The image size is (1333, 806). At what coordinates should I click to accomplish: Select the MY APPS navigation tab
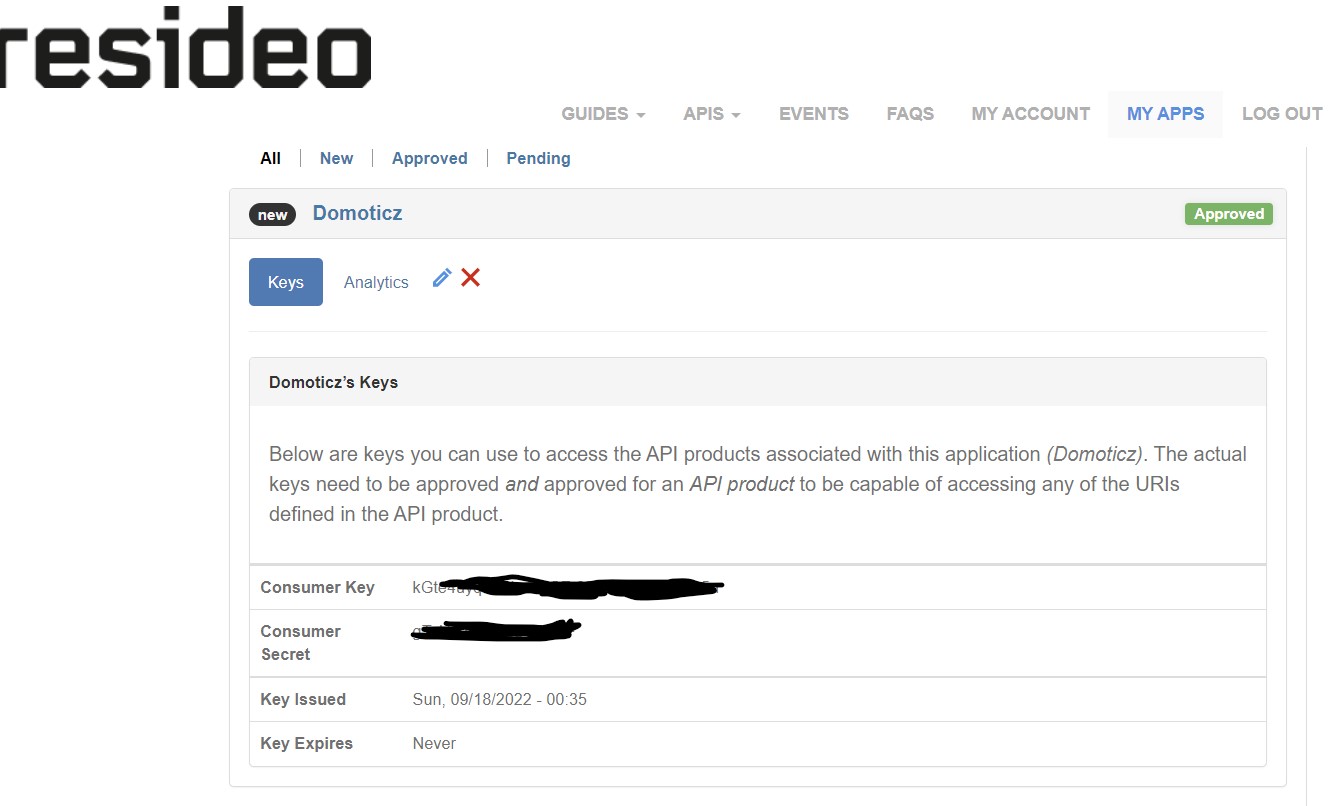(1165, 114)
